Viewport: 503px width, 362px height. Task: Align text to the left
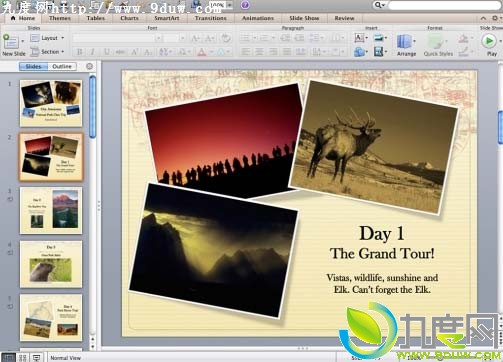[x=246, y=52]
